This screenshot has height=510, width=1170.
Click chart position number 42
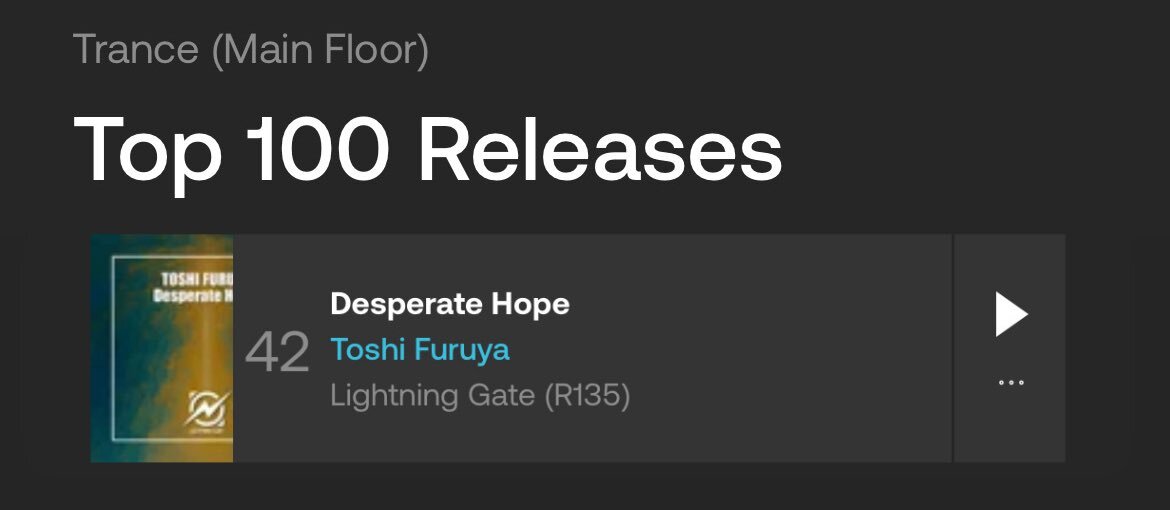[x=278, y=352]
